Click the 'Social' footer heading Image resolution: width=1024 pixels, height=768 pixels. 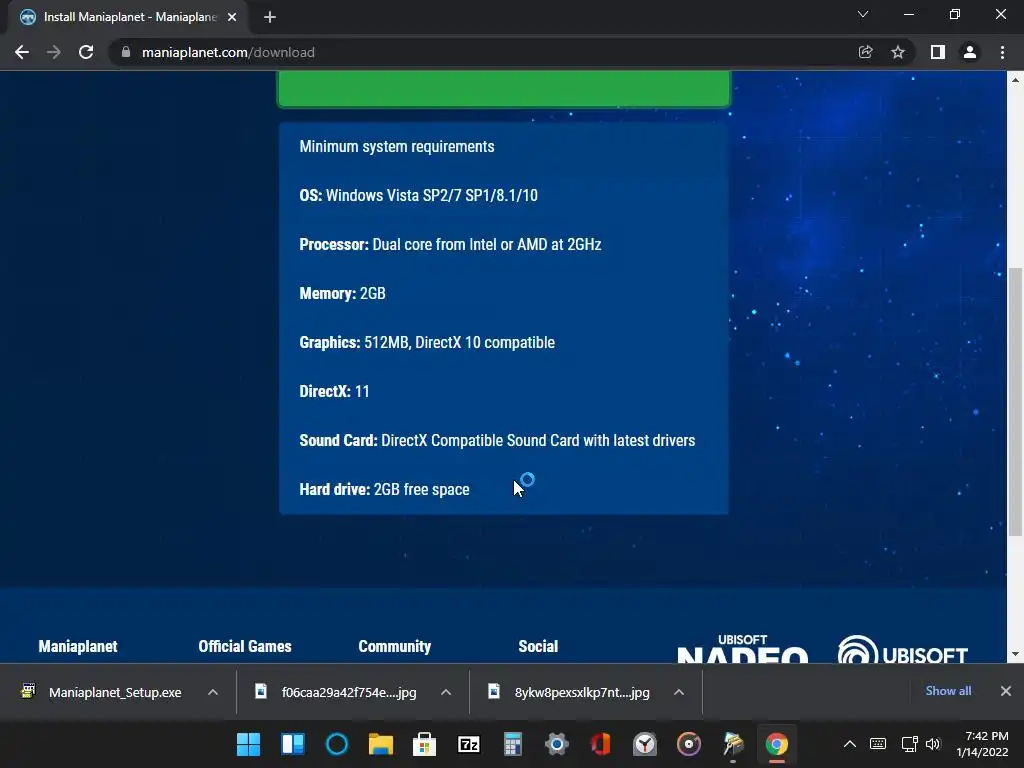point(538,647)
